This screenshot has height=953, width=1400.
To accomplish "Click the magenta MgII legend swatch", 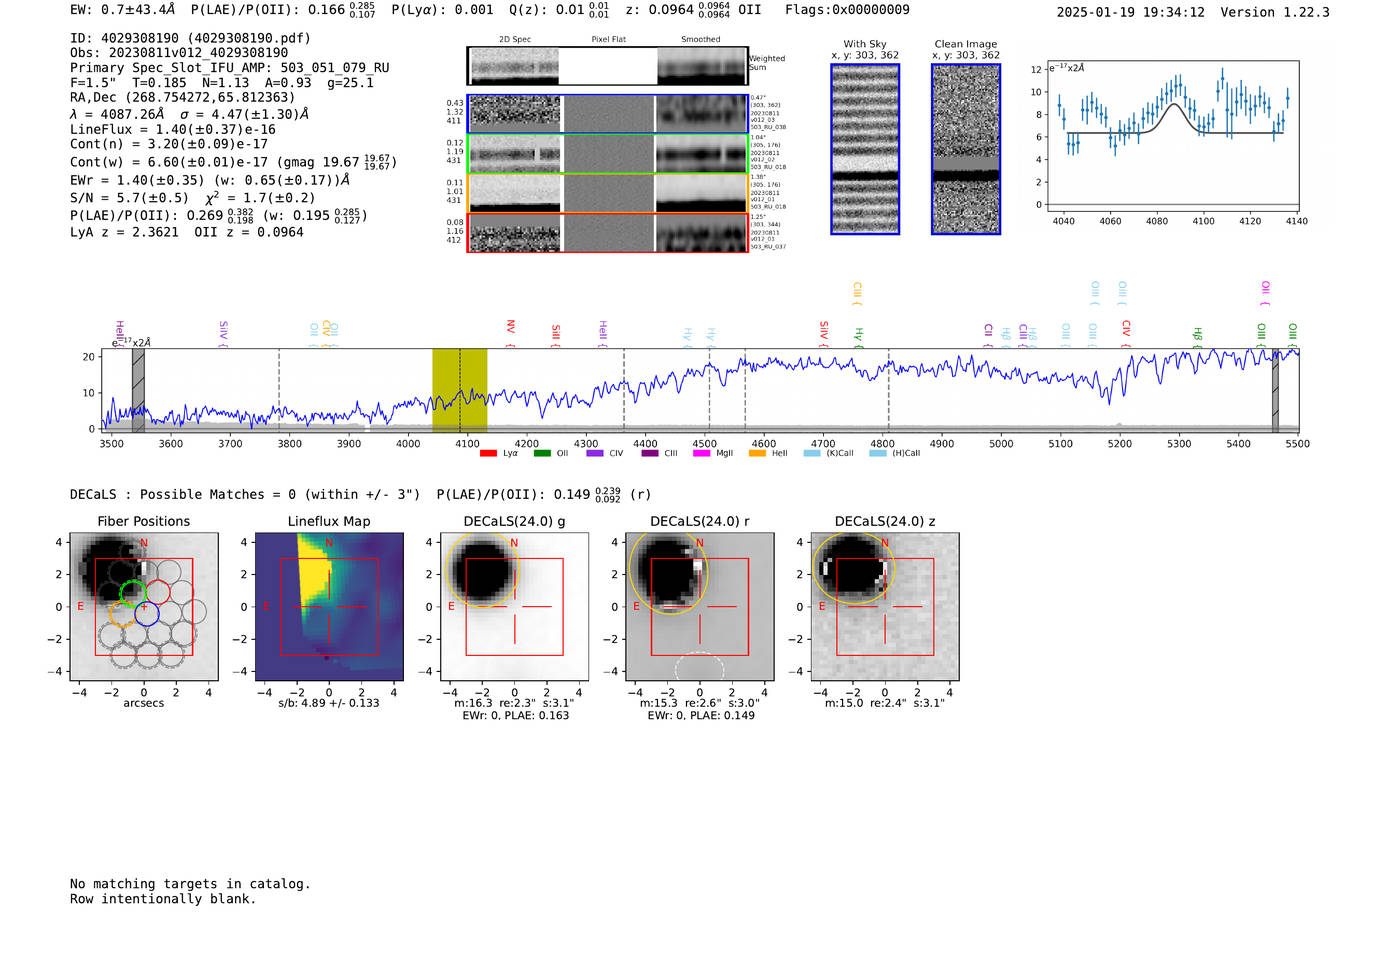I will click(702, 453).
